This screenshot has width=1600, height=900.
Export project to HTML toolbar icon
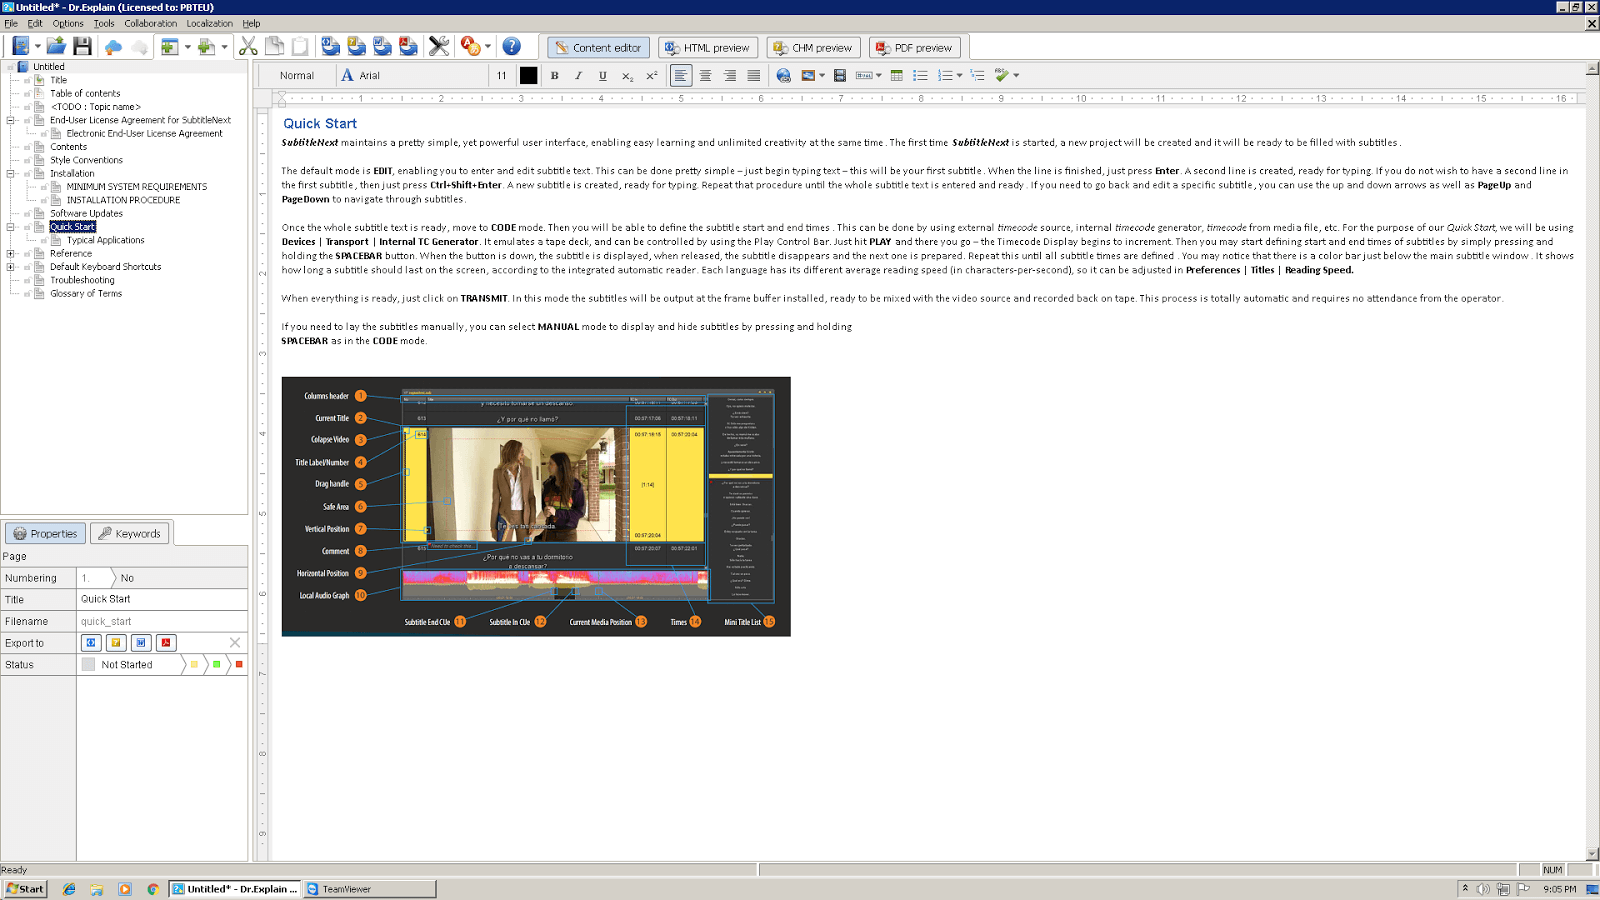331,46
